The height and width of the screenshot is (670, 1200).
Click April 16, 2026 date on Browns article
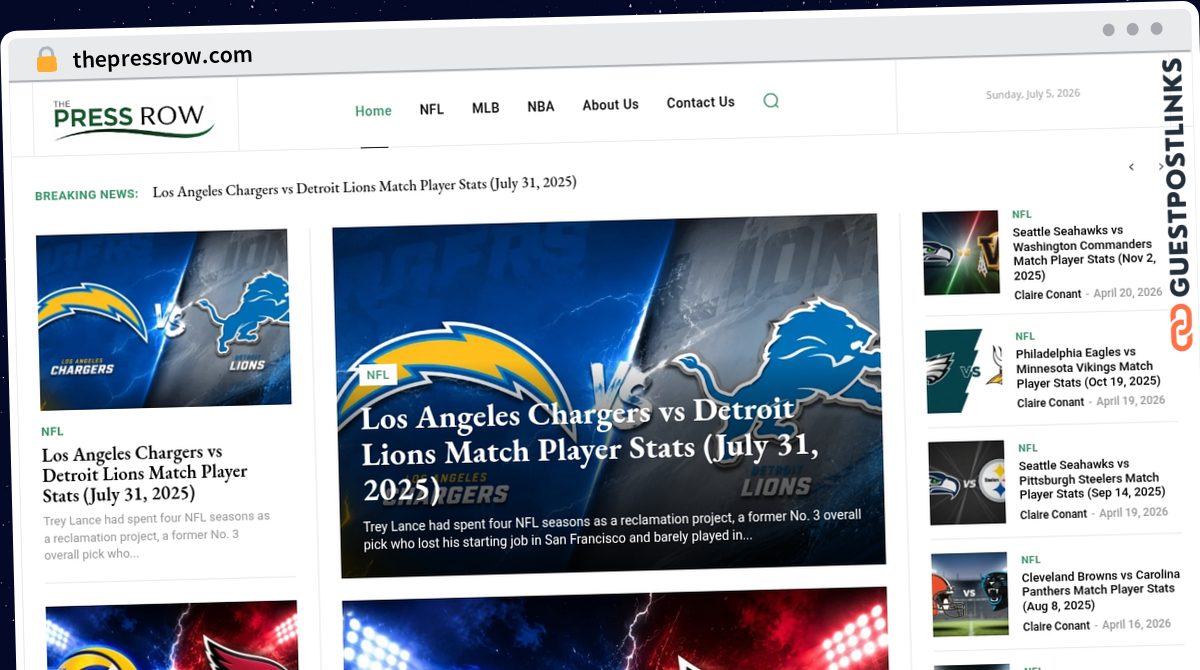1136,624
